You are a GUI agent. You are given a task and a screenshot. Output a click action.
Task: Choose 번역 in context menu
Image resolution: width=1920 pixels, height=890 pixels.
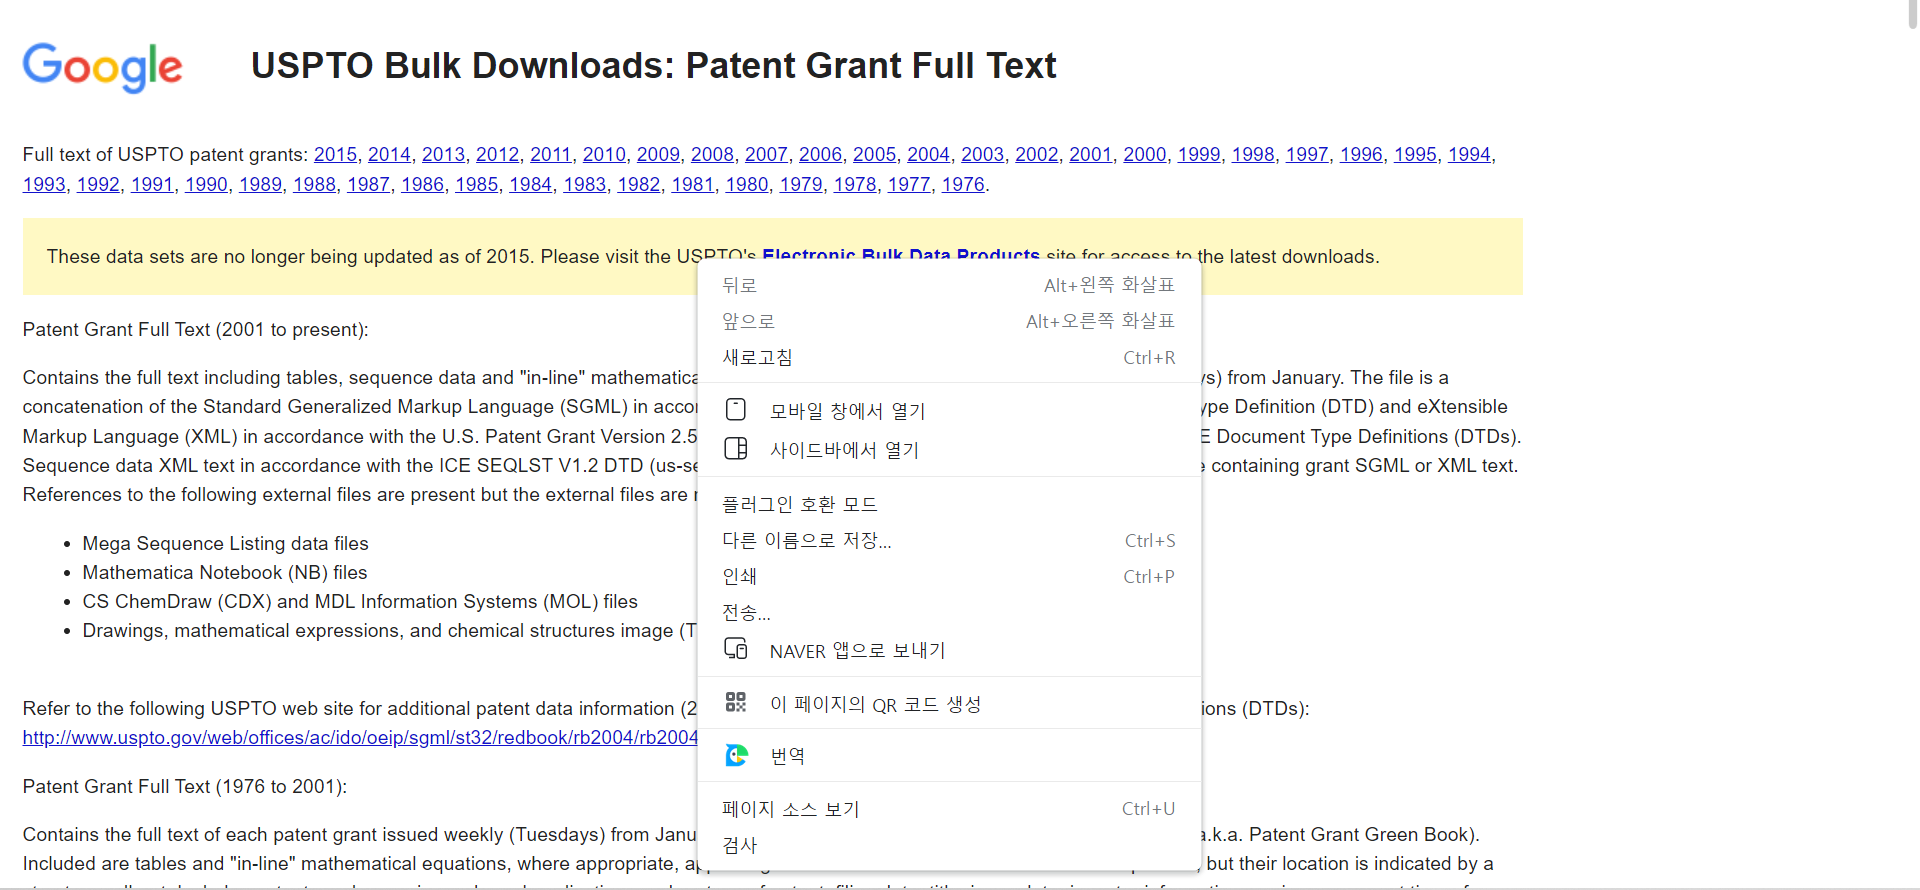[949, 756]
